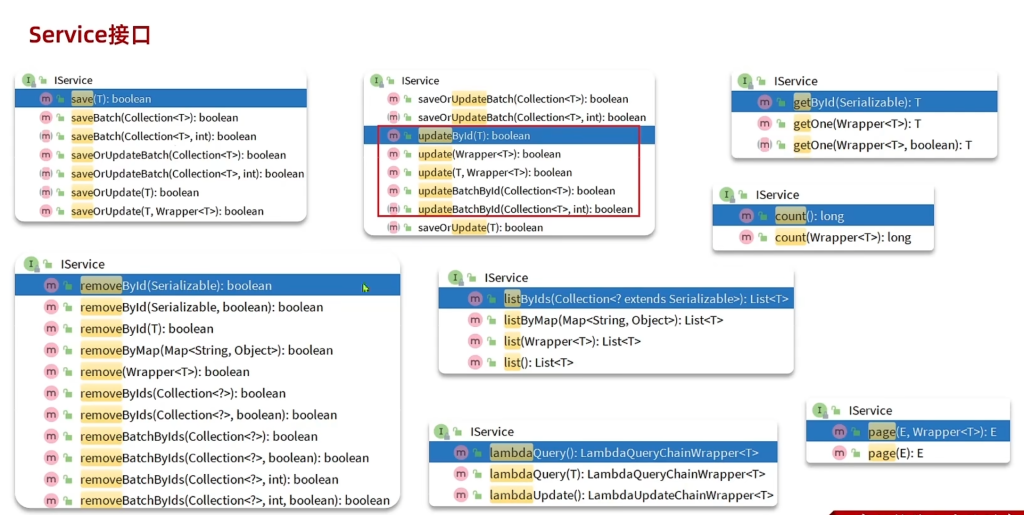Viewport: 1024px width, 515px height.
Task: Choose saveBatch(Collection<T>, int) method
Action: pos(163,136)
